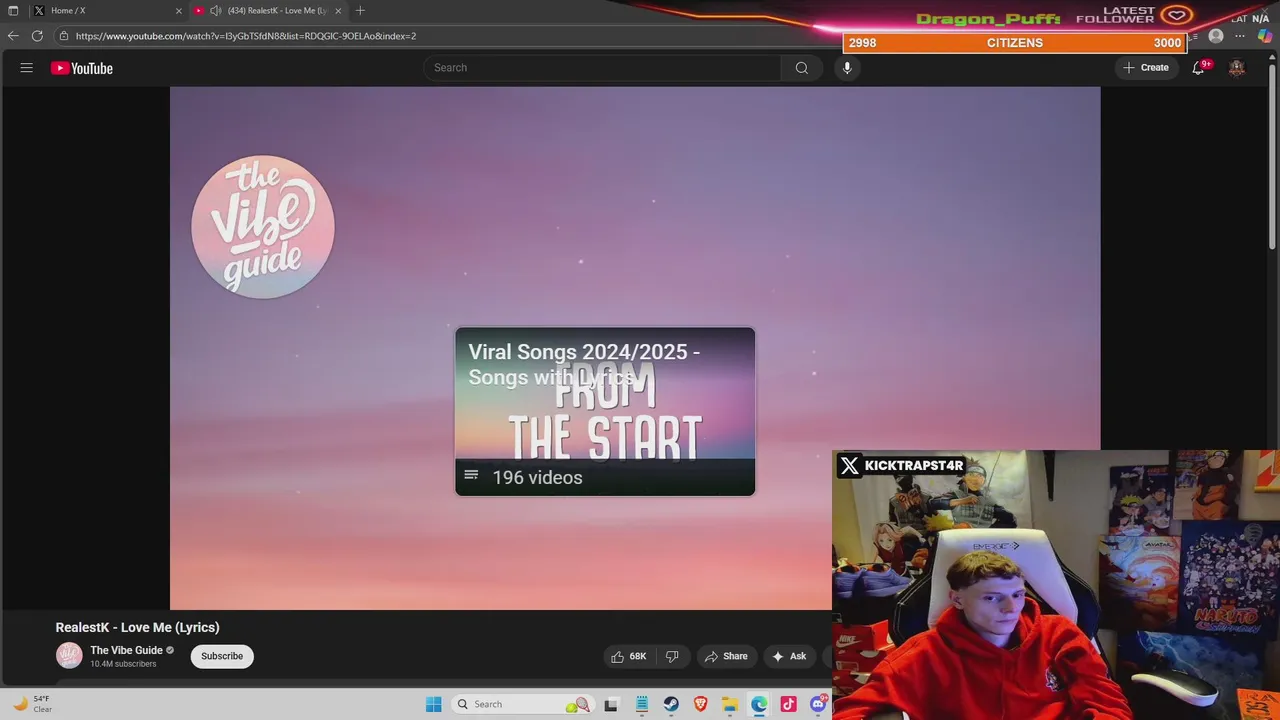Open the YouTube guide hamburger menu

(x=27, y=68)
